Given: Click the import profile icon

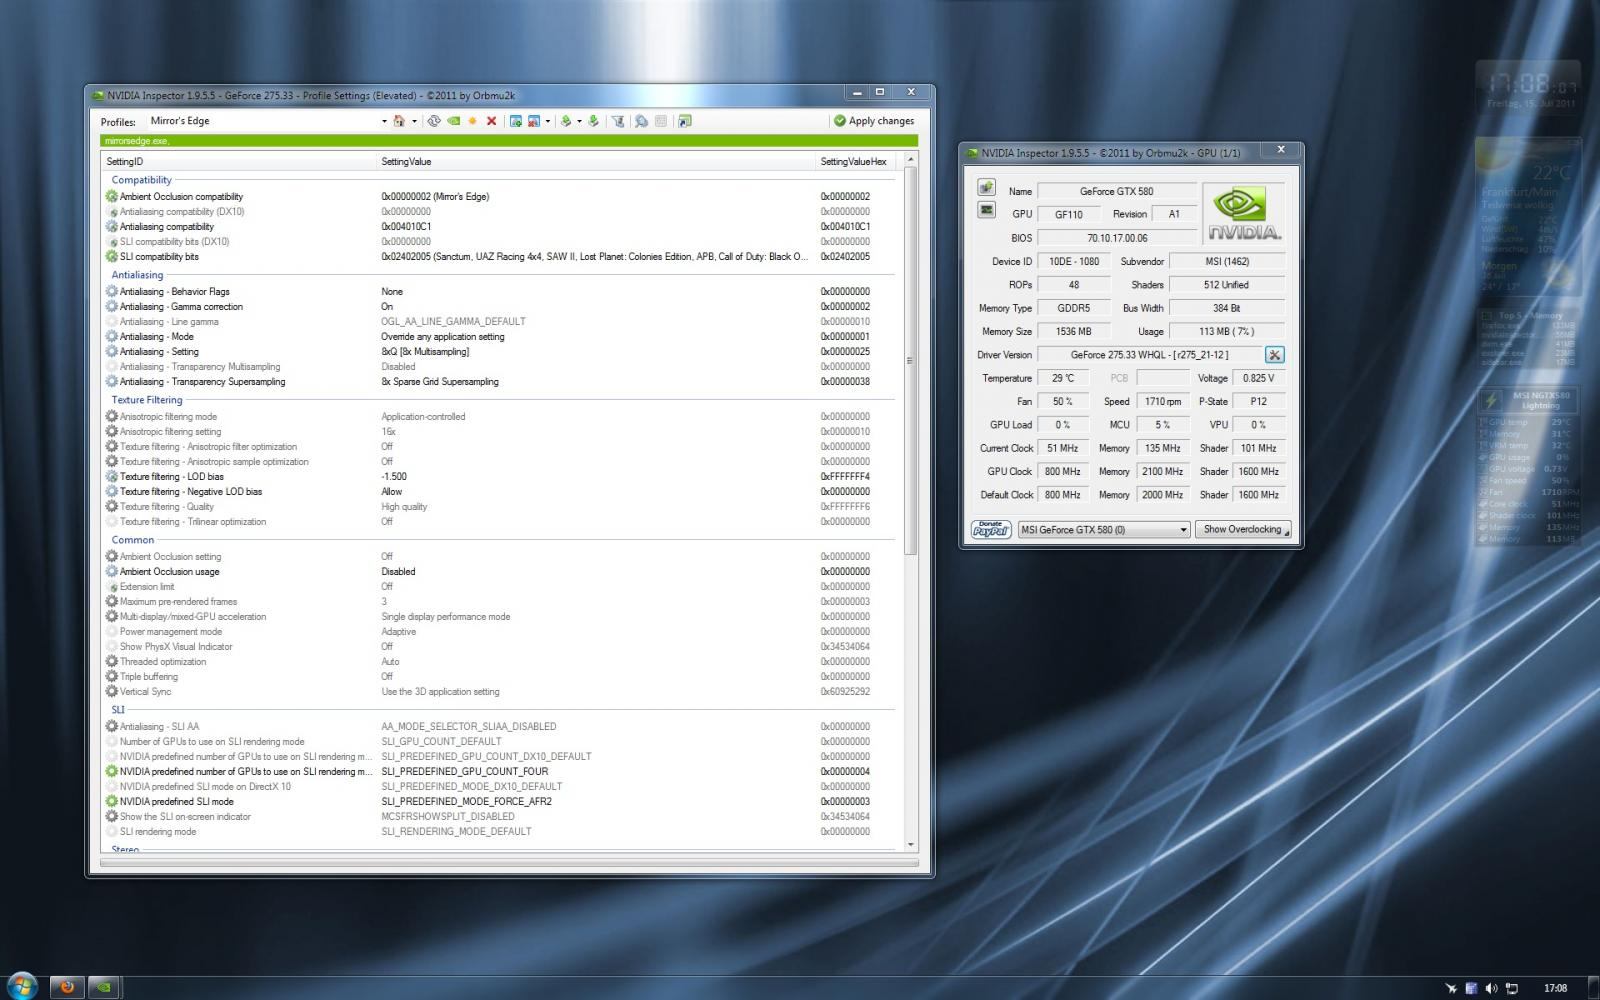Looking at the screenshot, I should (593, 121).
